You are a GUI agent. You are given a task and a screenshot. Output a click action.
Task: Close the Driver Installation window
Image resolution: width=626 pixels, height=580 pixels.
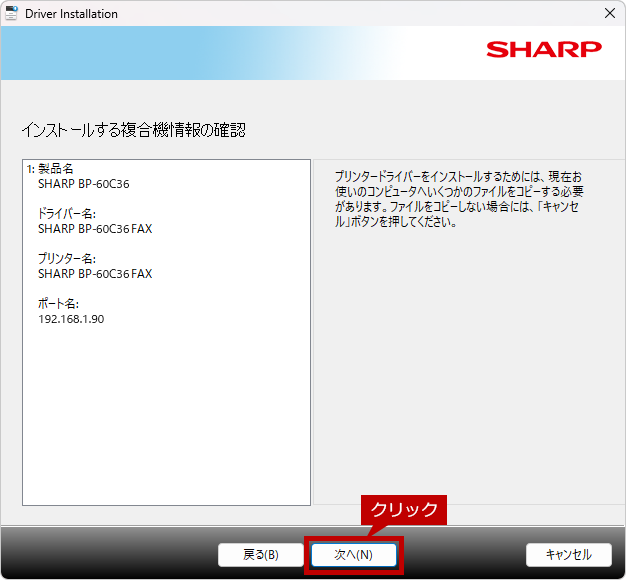click(610, 13)
